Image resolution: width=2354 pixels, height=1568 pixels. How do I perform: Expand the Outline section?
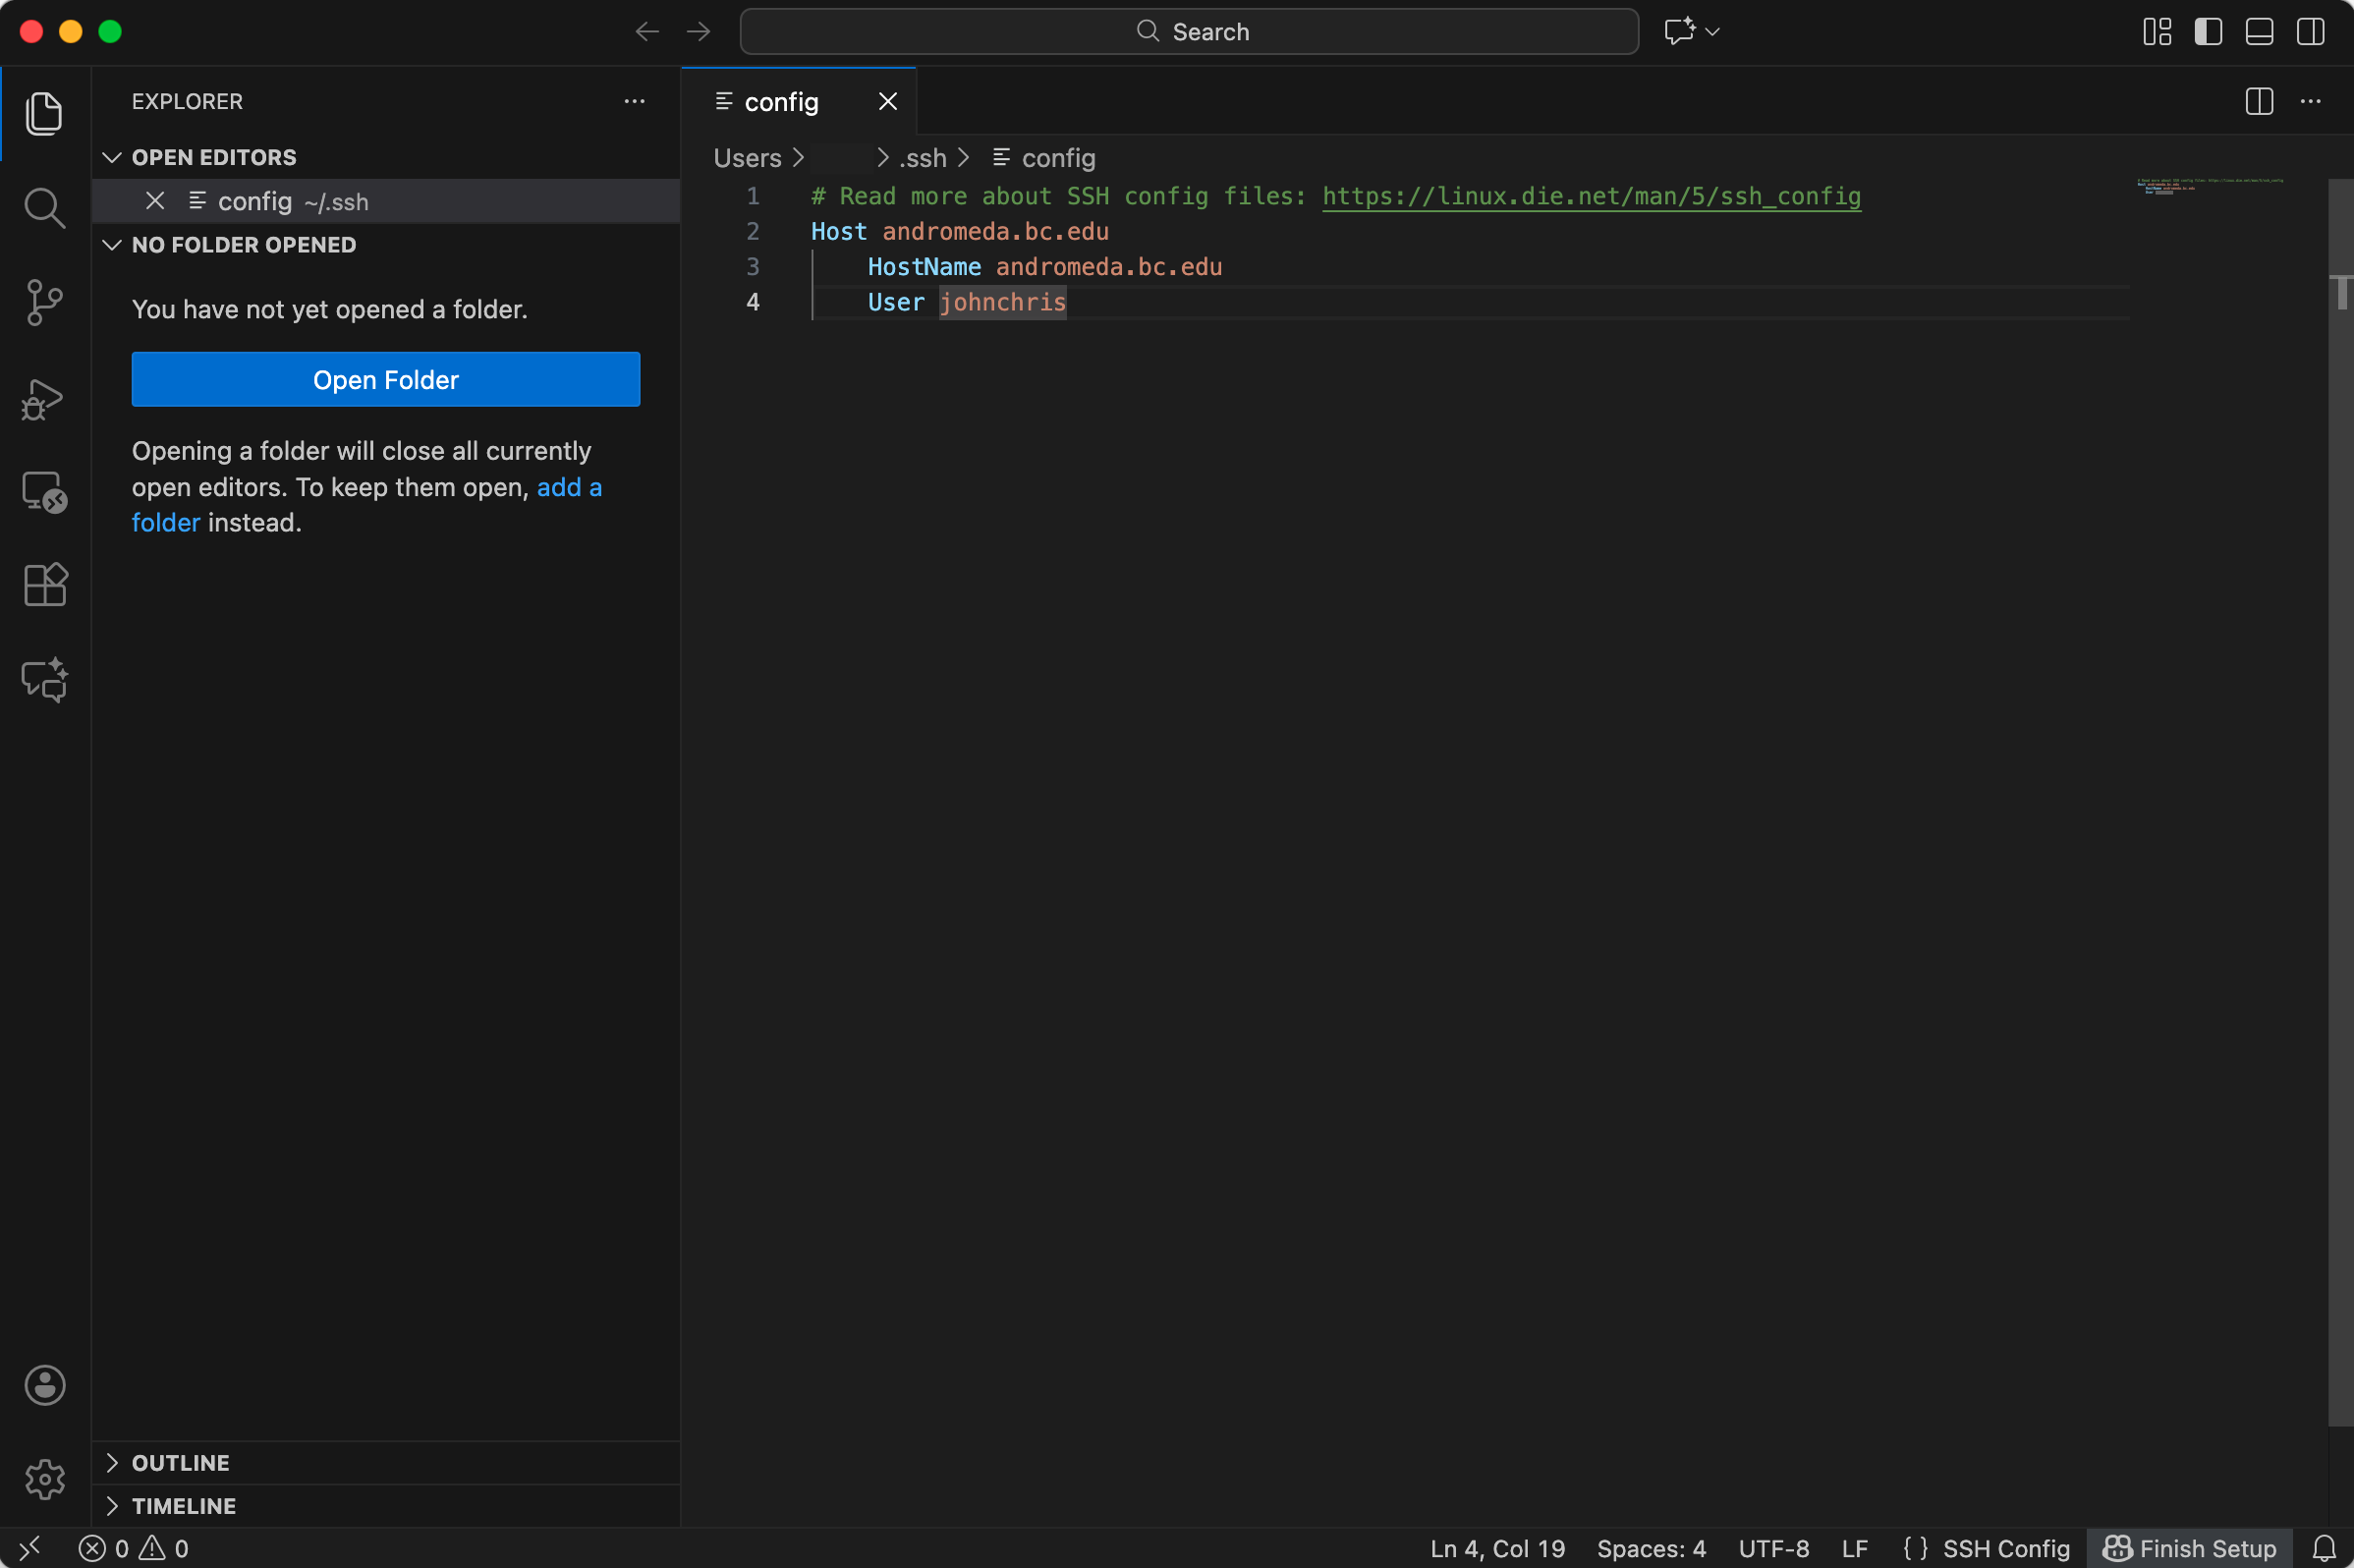180,1462
